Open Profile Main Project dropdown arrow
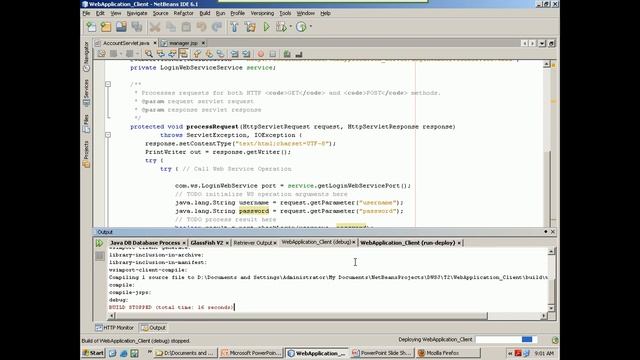The height and width of the screenshot is (360, 640). (311, 27)
